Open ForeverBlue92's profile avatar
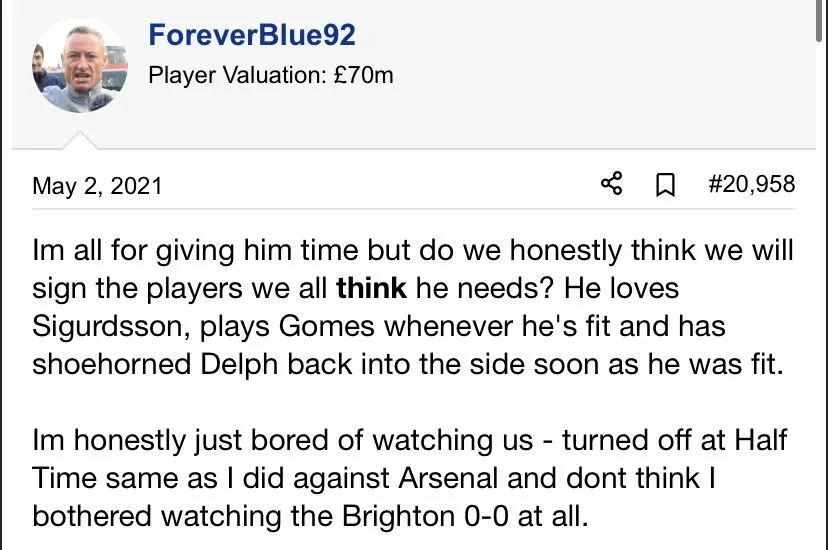This screenshot has height=550, width=828. tap(80, 64)
